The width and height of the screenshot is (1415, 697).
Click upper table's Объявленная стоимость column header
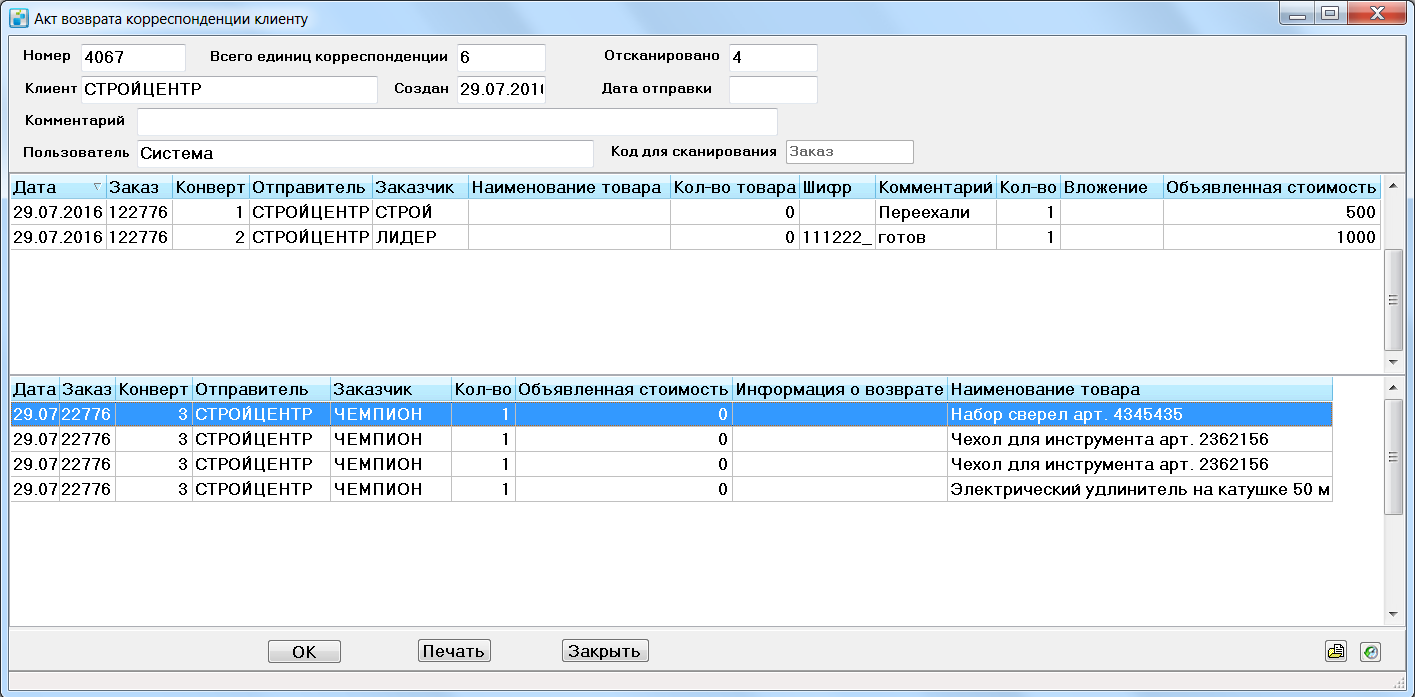1271,187
